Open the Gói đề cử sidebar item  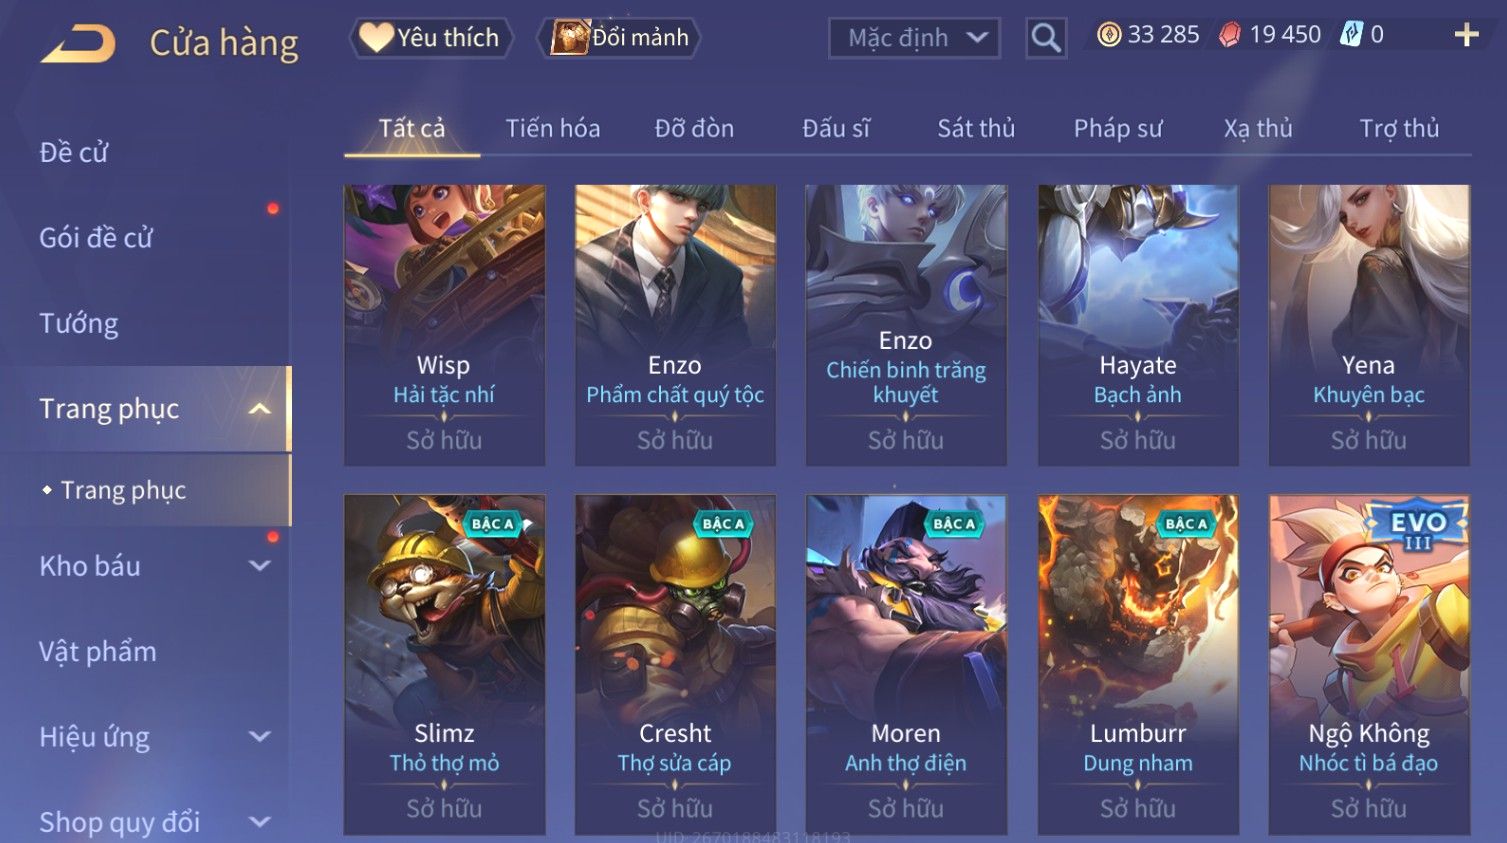pyautogui.click(x=96, y=238)
